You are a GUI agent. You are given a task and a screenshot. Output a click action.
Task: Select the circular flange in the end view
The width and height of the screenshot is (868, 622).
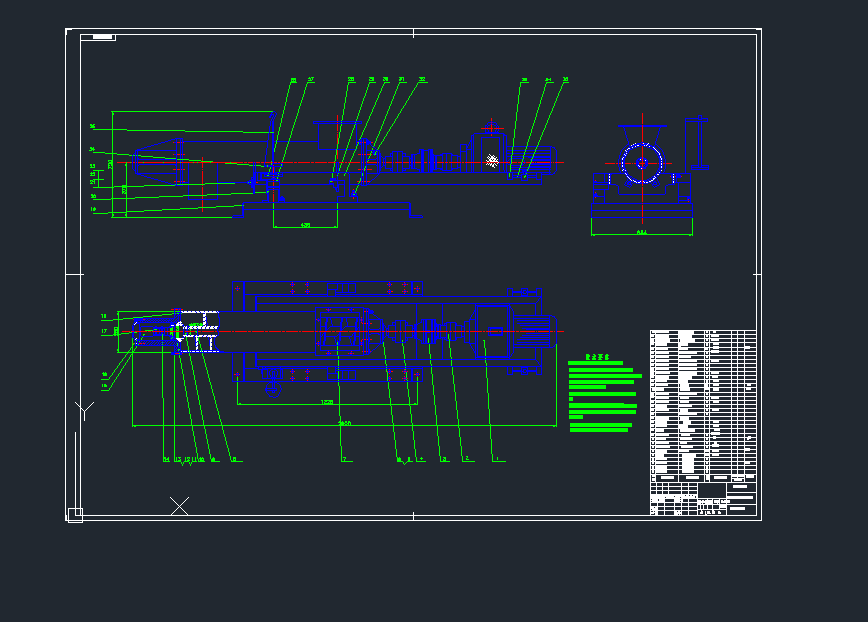coord(641,163)
